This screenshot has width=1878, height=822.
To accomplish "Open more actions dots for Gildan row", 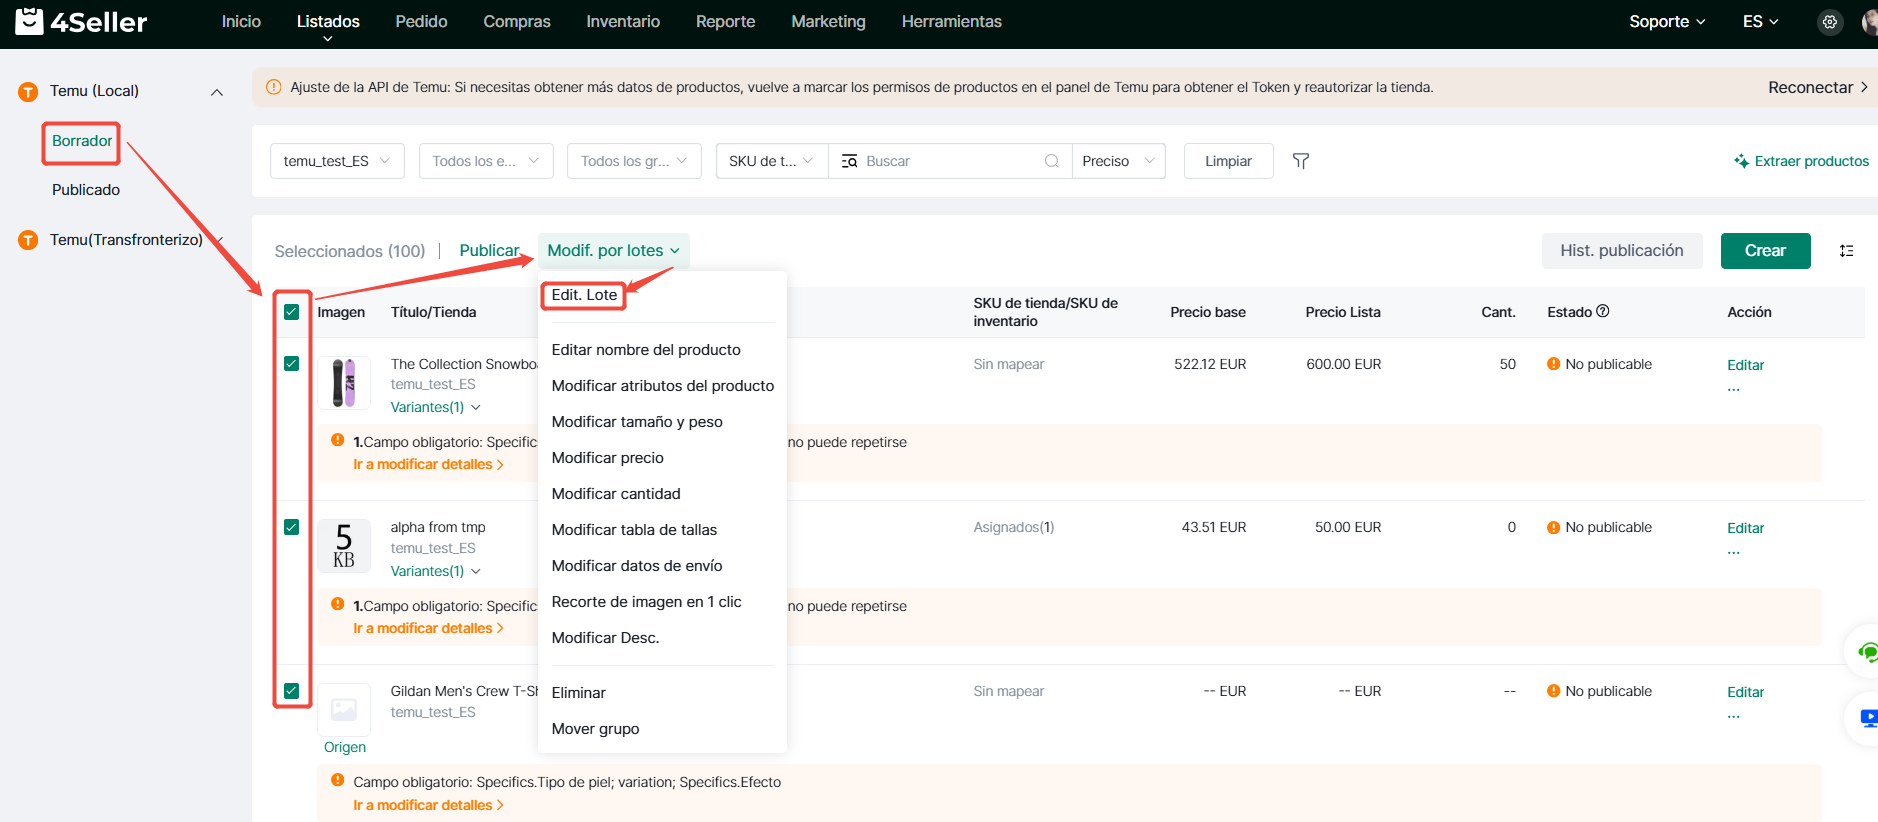I will click(x=1733, y=716).
